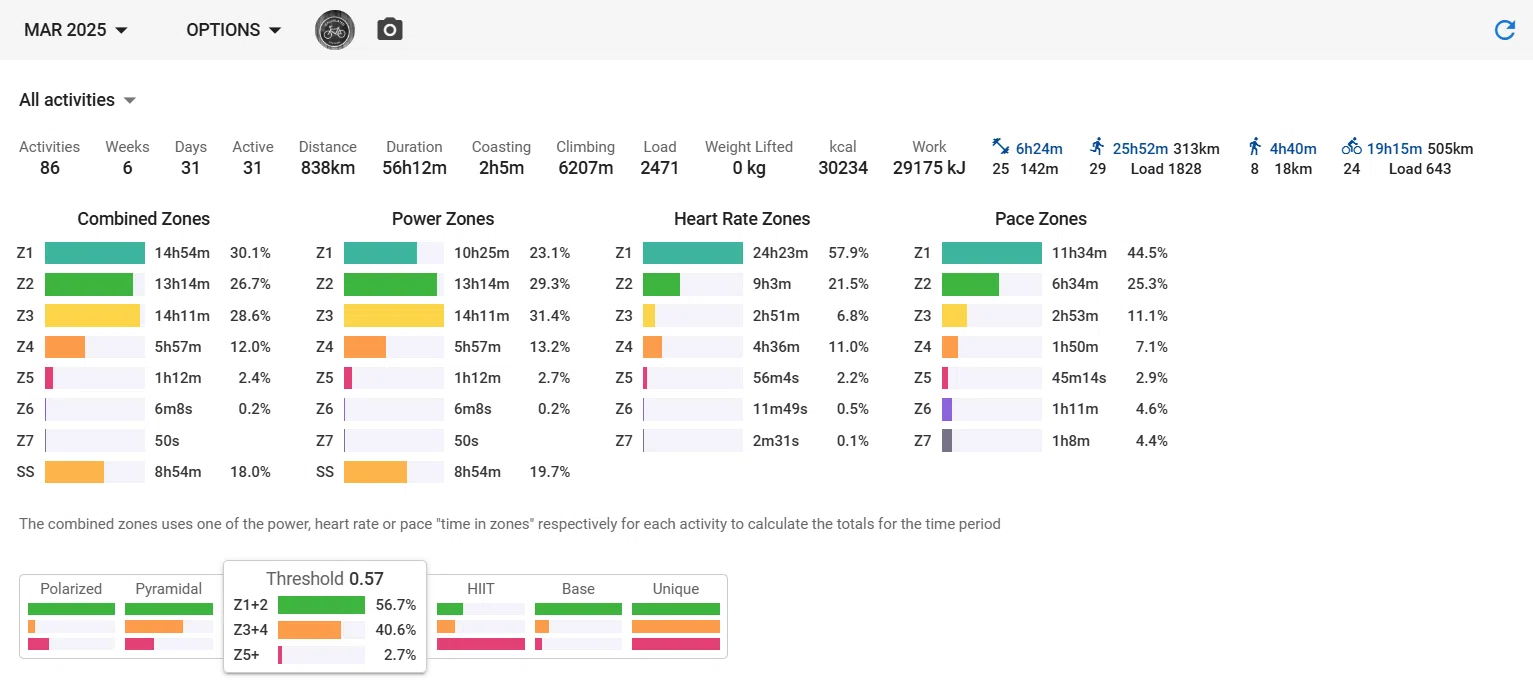
Task: Open the 4h40m walk total link
Action: [1293, 149]
